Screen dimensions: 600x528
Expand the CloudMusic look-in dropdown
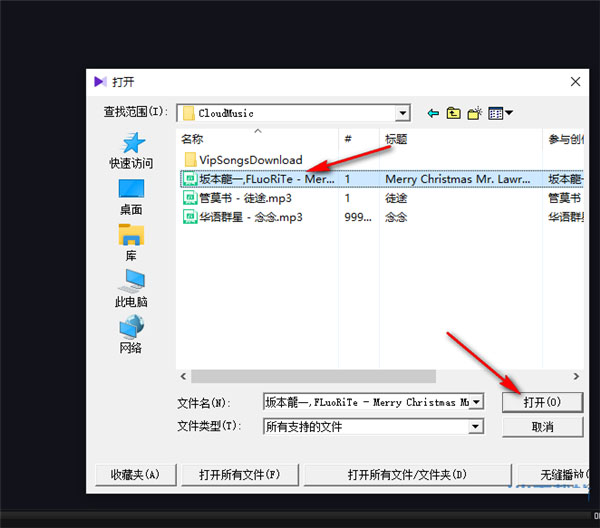click(402, 113)
